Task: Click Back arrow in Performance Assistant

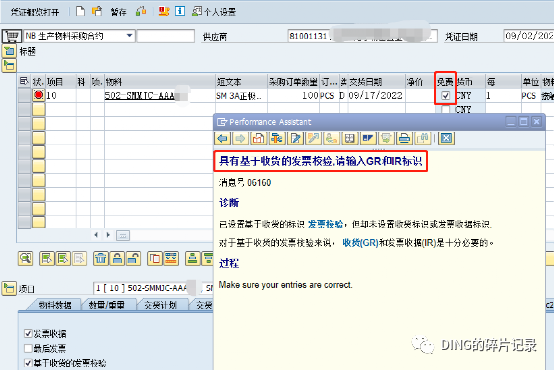Action: click(x=223, y=139)
